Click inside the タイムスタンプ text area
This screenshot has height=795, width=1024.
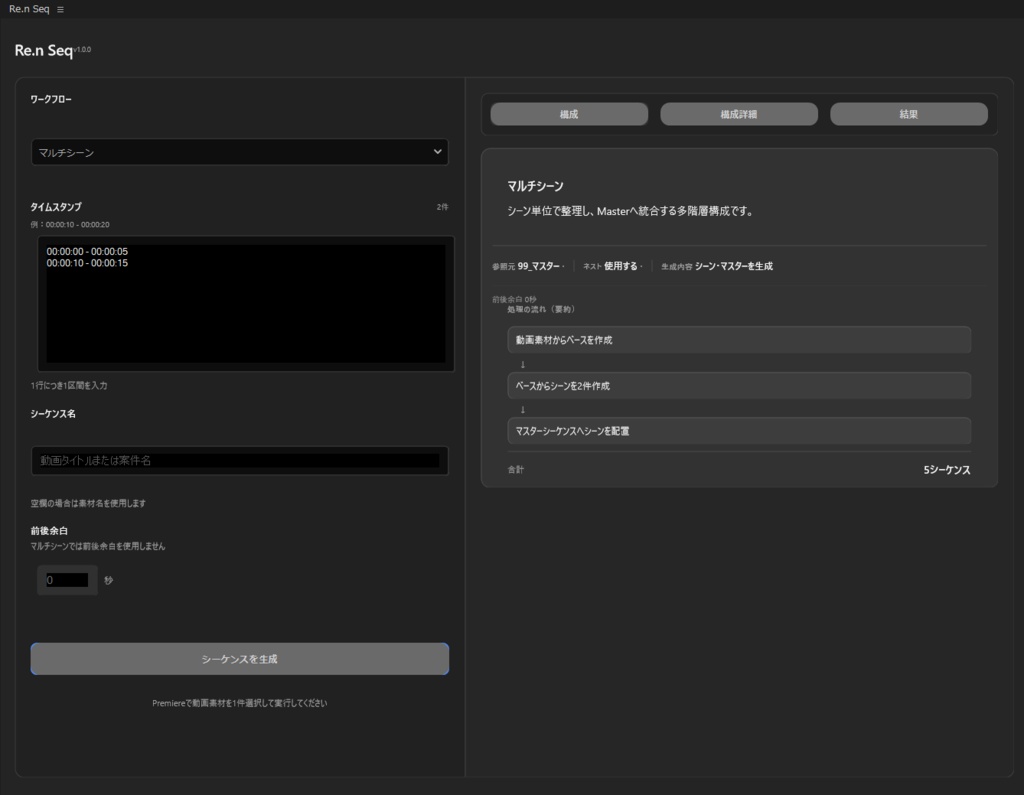[x=246, y=304]
